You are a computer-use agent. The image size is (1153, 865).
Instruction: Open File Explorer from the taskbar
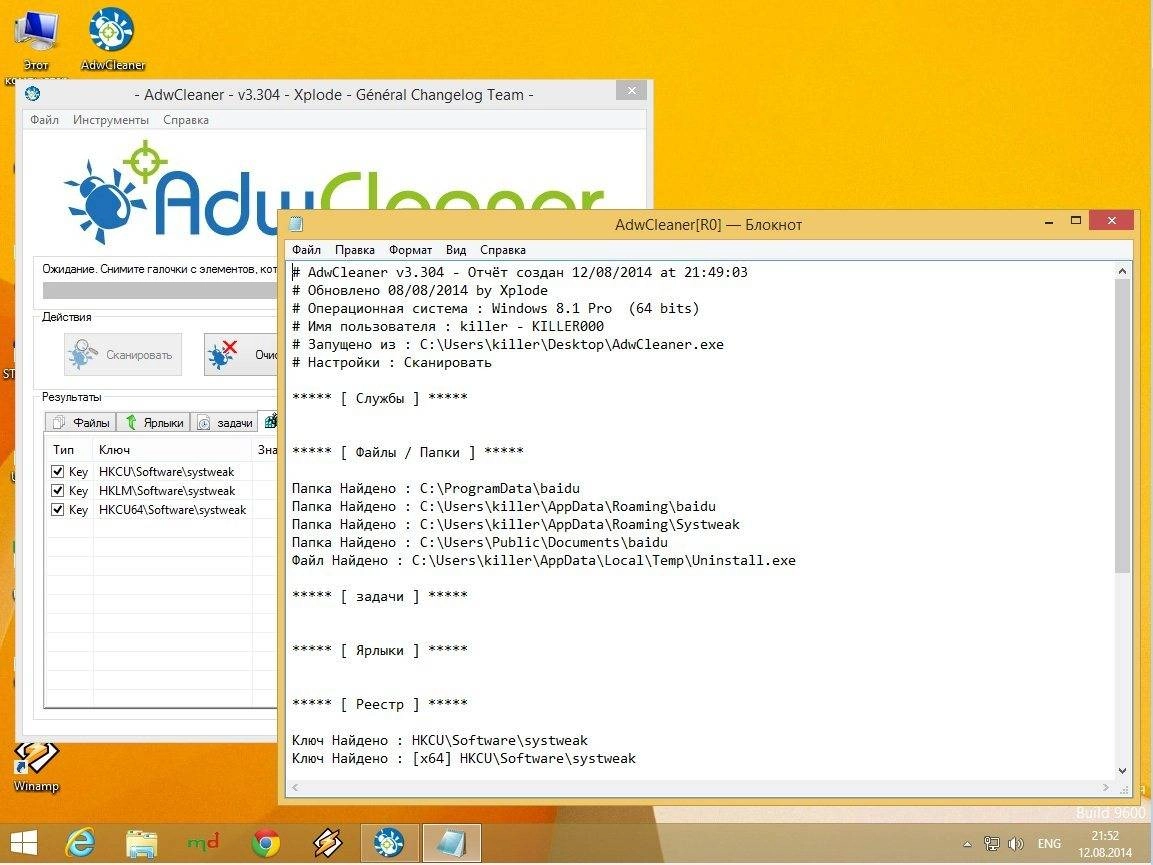[x=141, y=844]
